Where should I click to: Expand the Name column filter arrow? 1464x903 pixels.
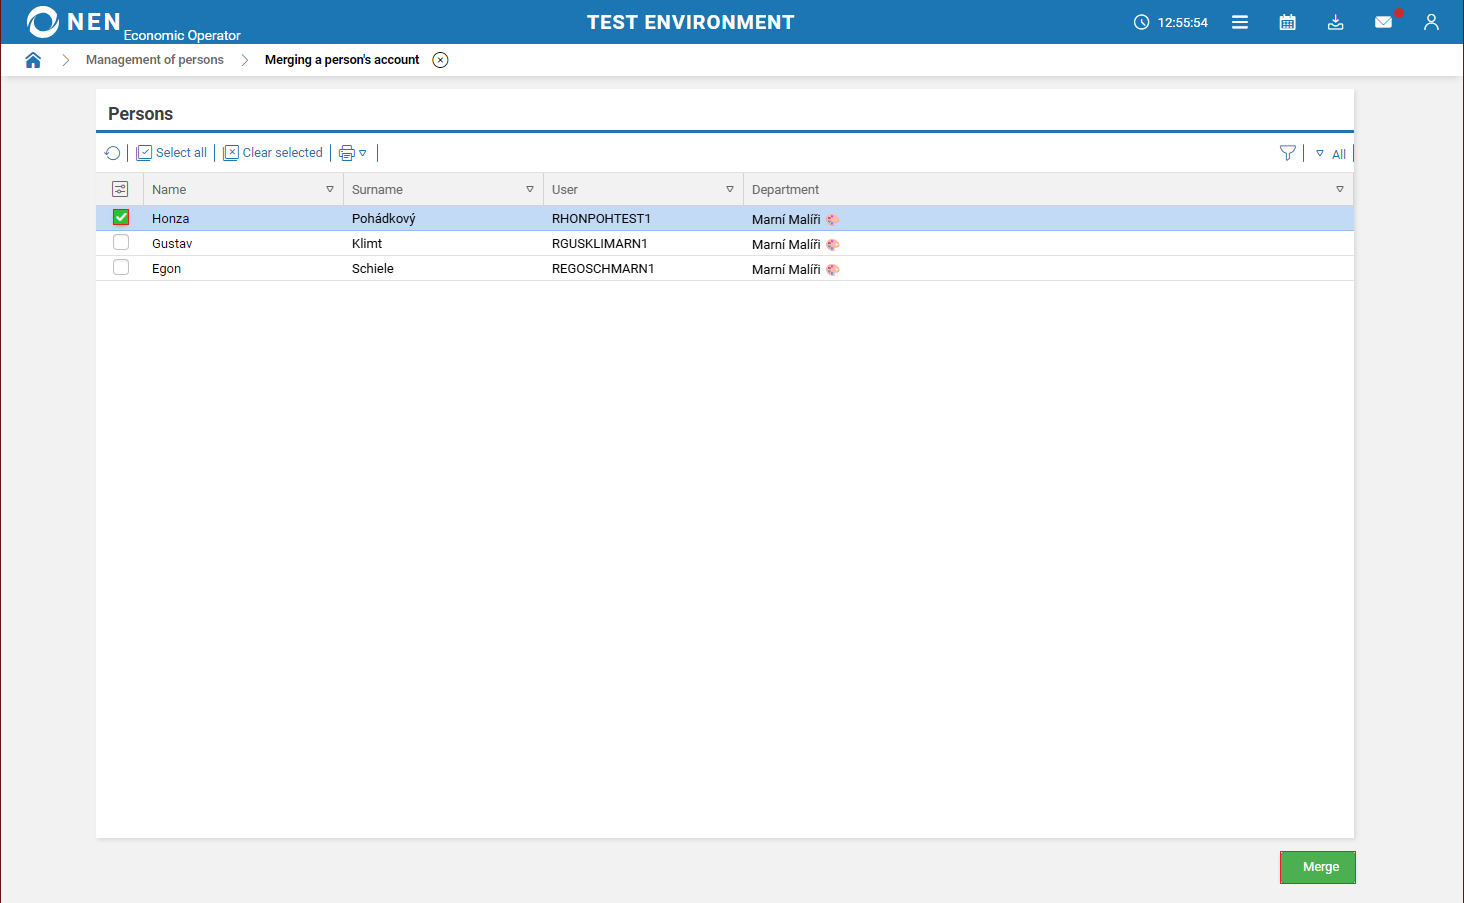coord(330,189)
